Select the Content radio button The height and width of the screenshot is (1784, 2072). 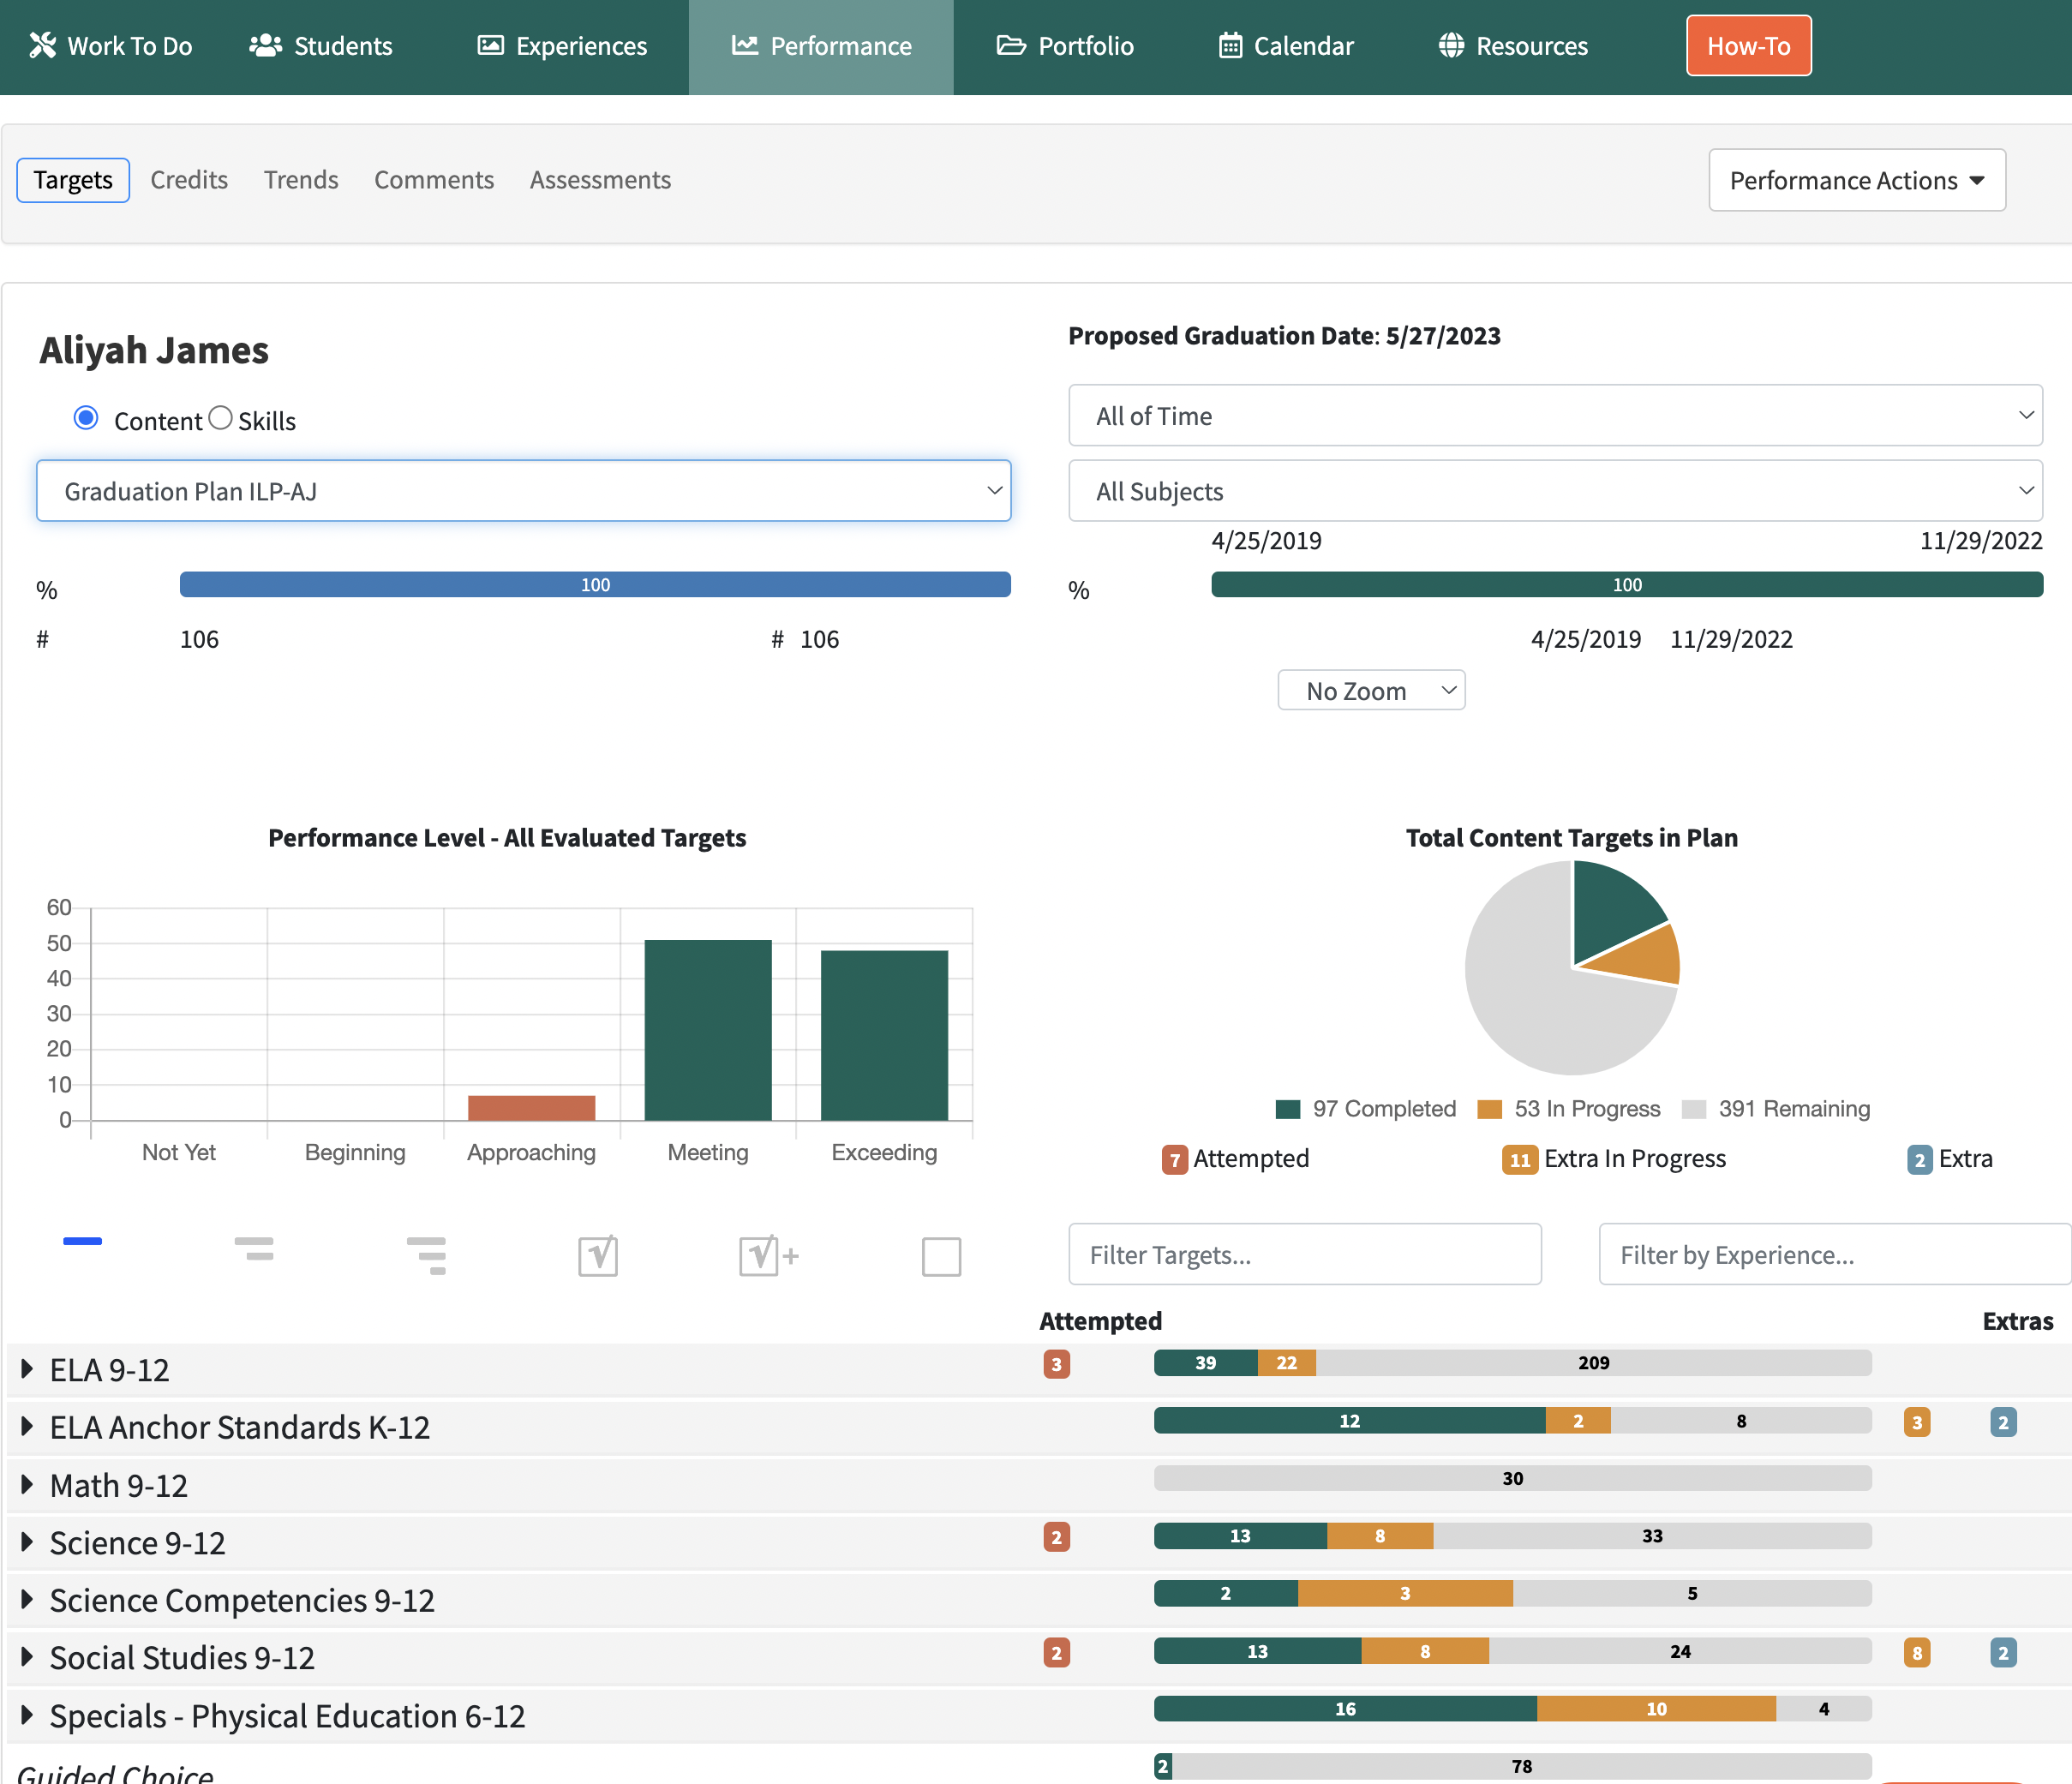[x=86, y=418]
